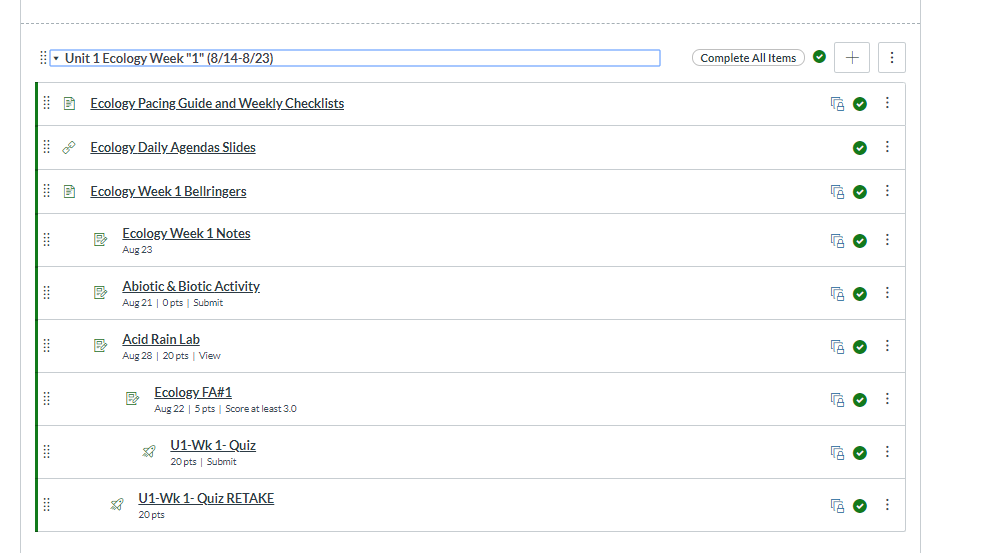Click the rocket quiz icon beside U1-Wk 1- Quiz
Screen dimensions: 990x553
(149, 452)
